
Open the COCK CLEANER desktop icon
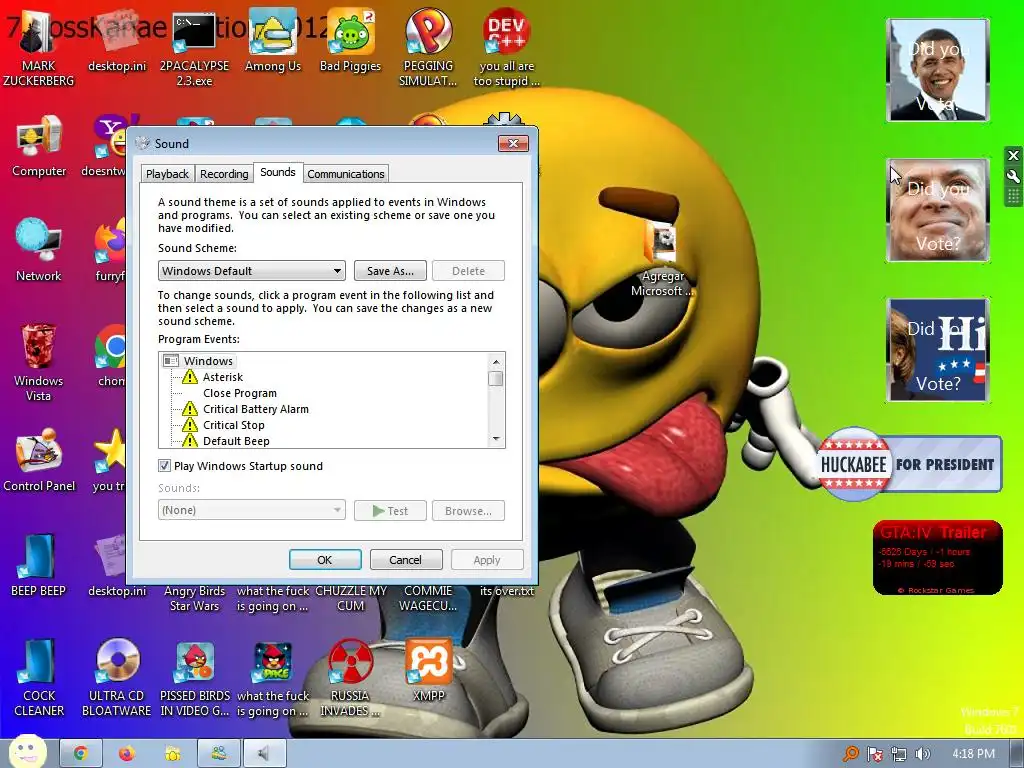pos(39,677)
